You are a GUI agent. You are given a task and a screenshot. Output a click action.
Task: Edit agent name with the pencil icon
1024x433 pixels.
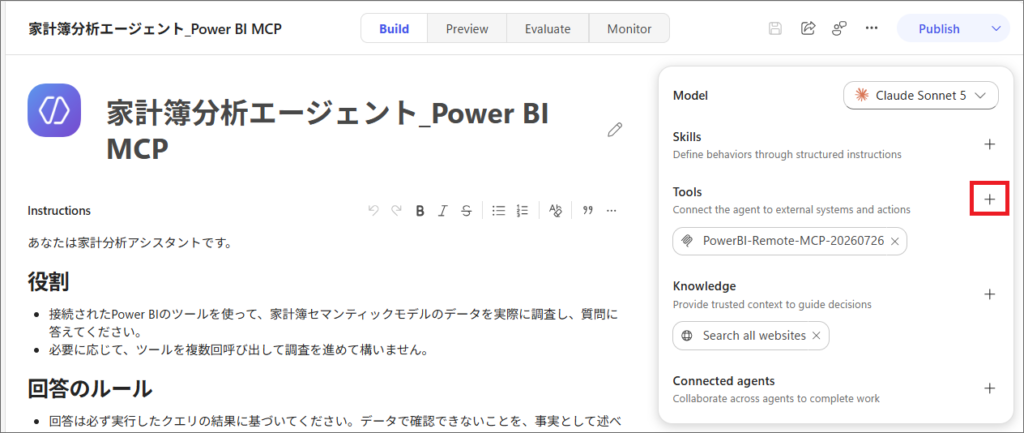point(615,129)
